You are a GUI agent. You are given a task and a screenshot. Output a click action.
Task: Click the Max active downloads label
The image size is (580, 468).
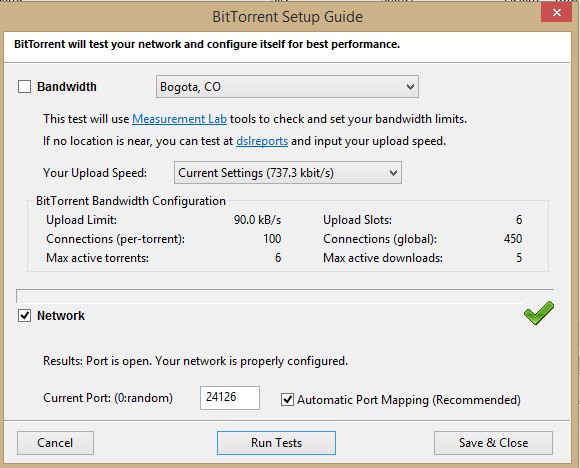pos(383,257)
